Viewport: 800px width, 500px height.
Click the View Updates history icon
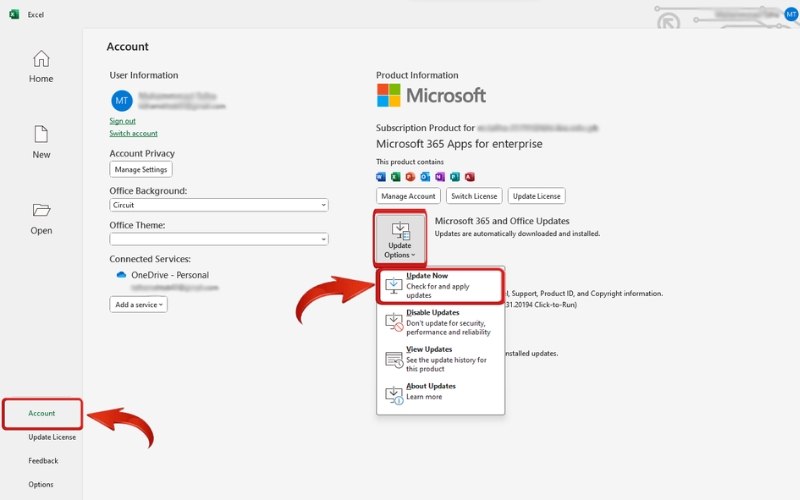393,359
